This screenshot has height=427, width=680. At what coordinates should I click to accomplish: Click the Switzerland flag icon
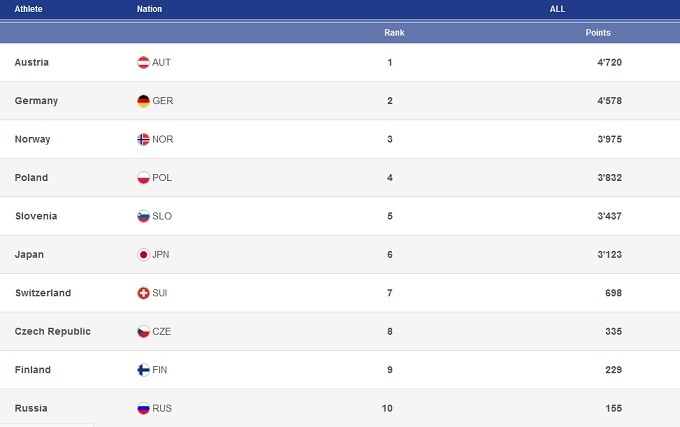click(143, 293)
